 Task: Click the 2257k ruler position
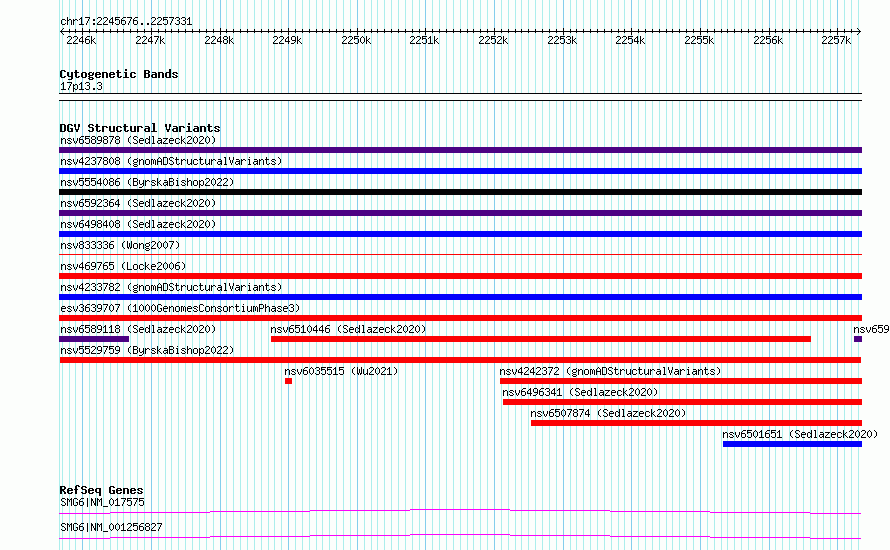837,40
